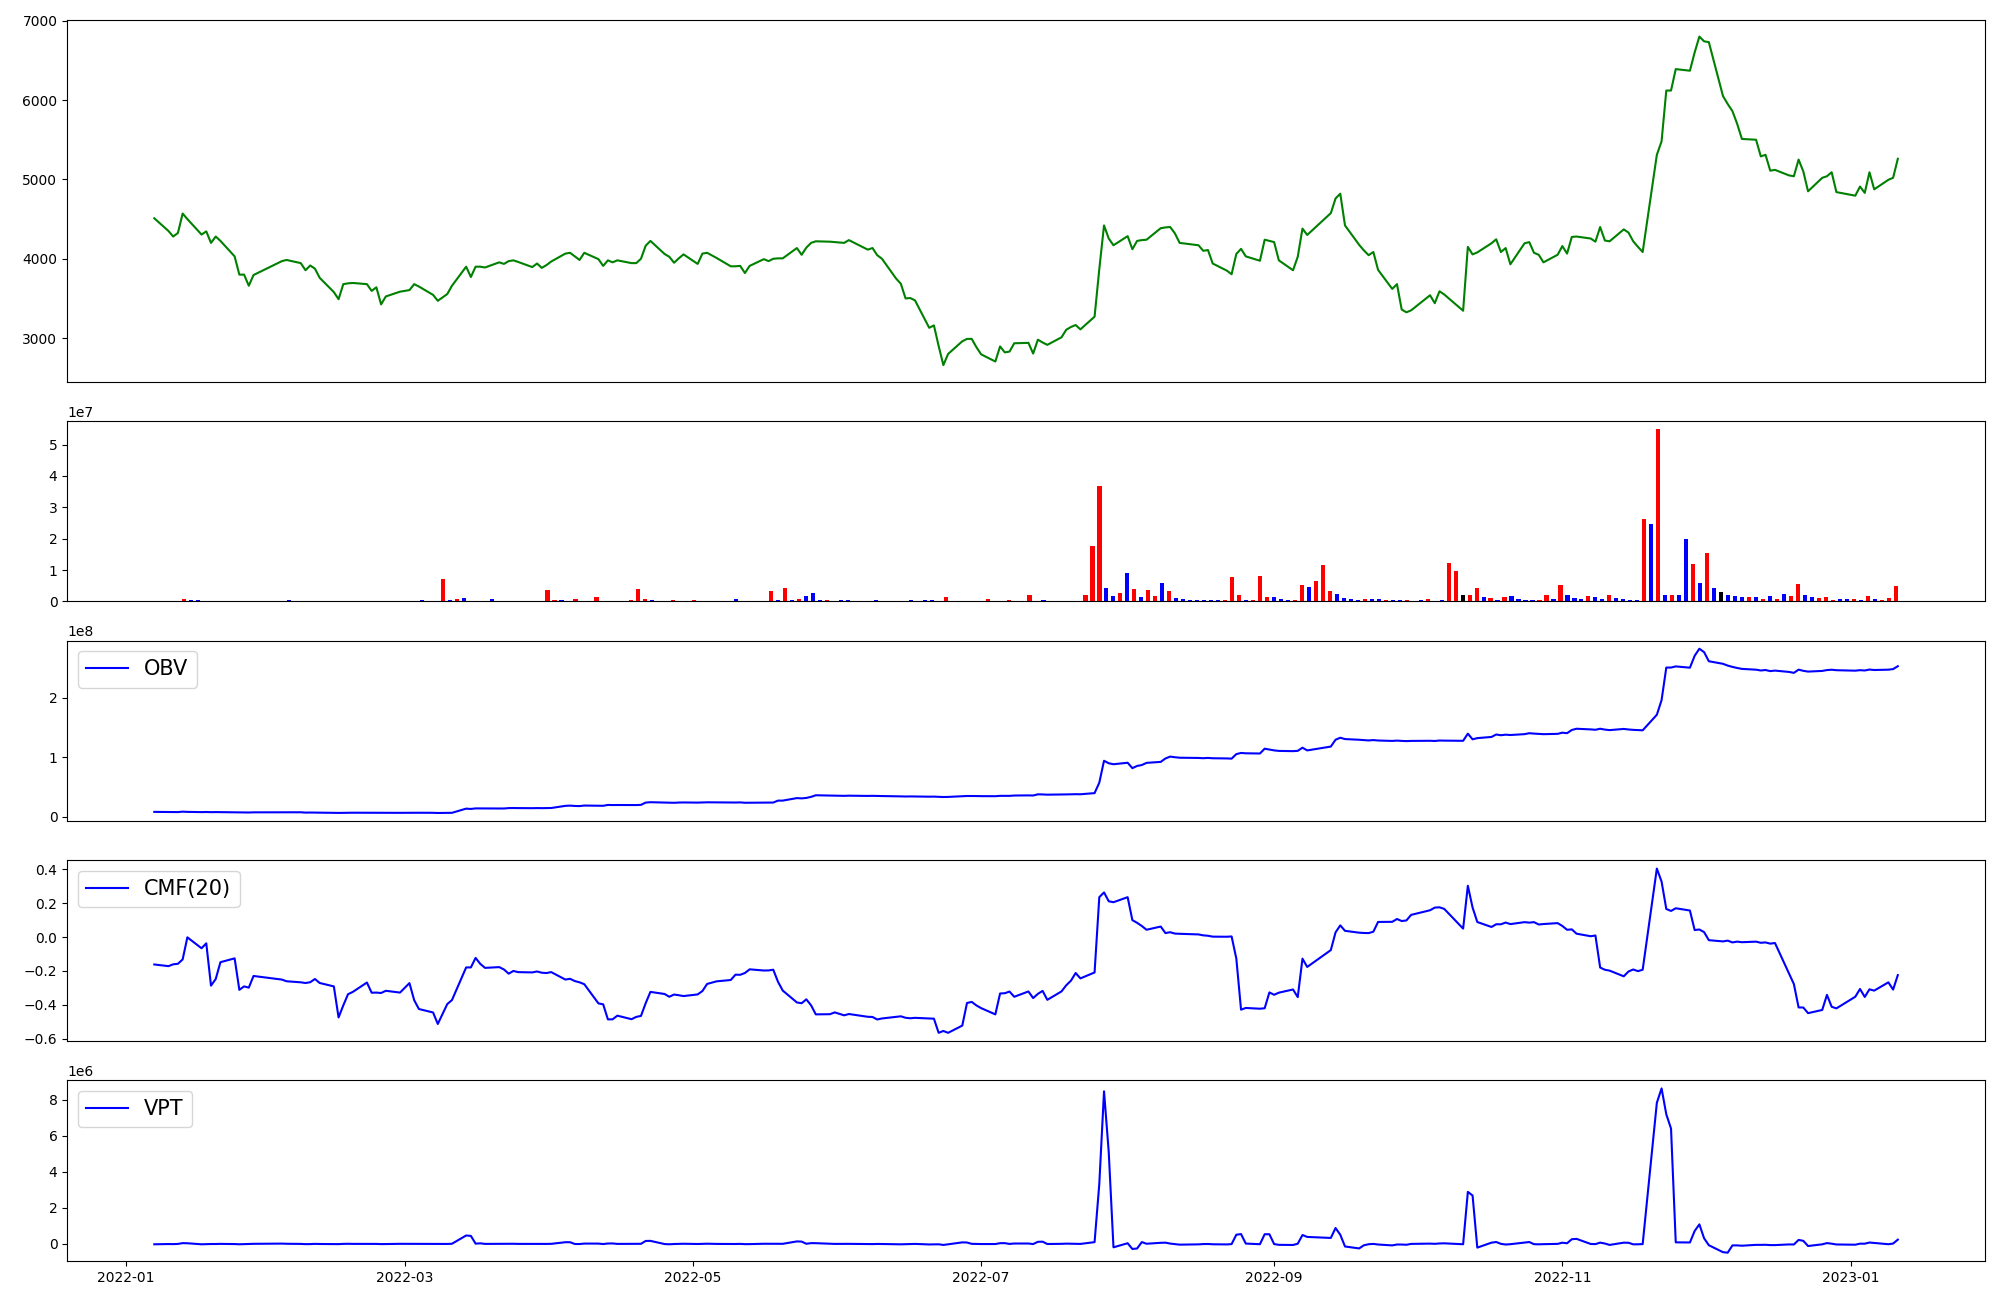Click the CMF peak near 0.4
Viewport: 2000px width, 1300px height.
click(1657, 869)
